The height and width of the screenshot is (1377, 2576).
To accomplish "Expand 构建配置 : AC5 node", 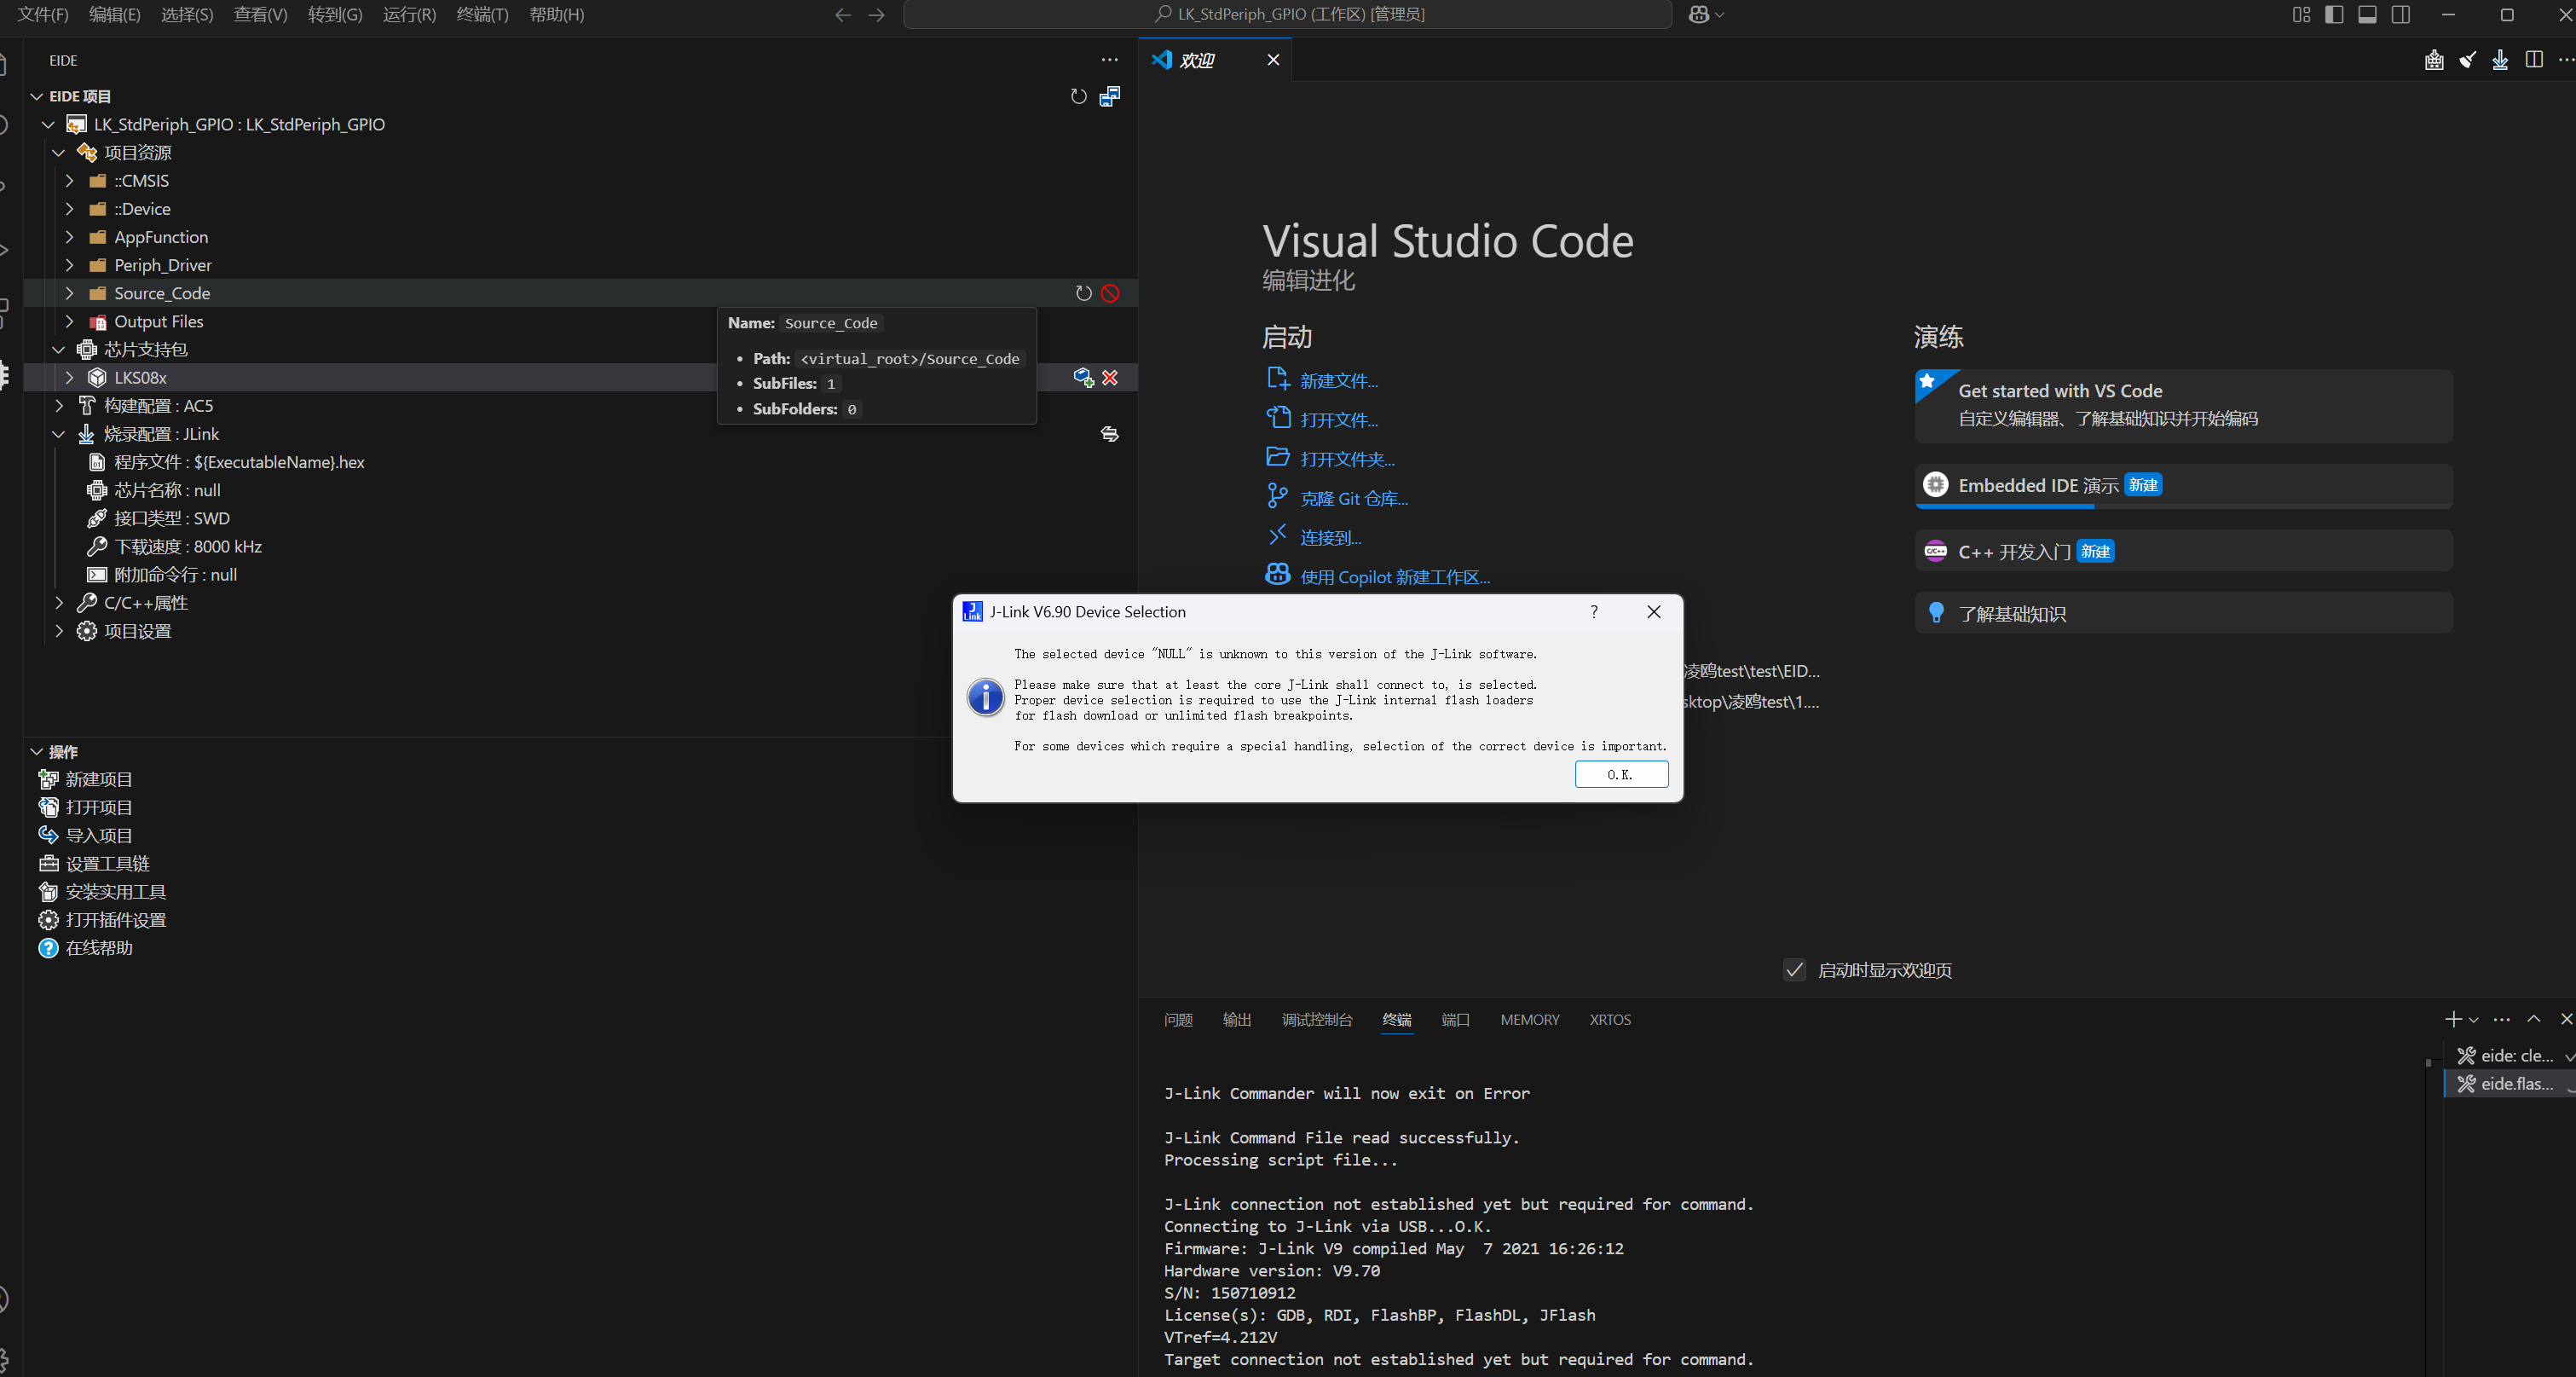I will tap(59, 405).
